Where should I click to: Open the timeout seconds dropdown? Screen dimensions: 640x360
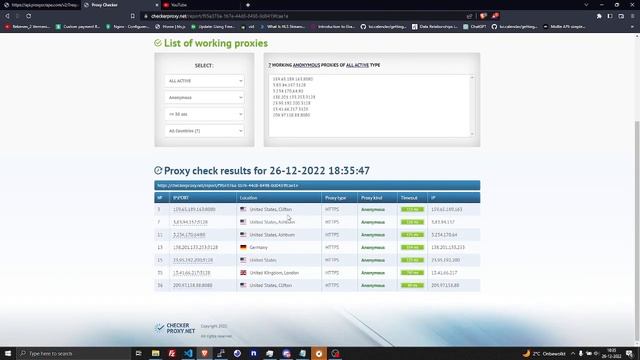click(204, 114)
